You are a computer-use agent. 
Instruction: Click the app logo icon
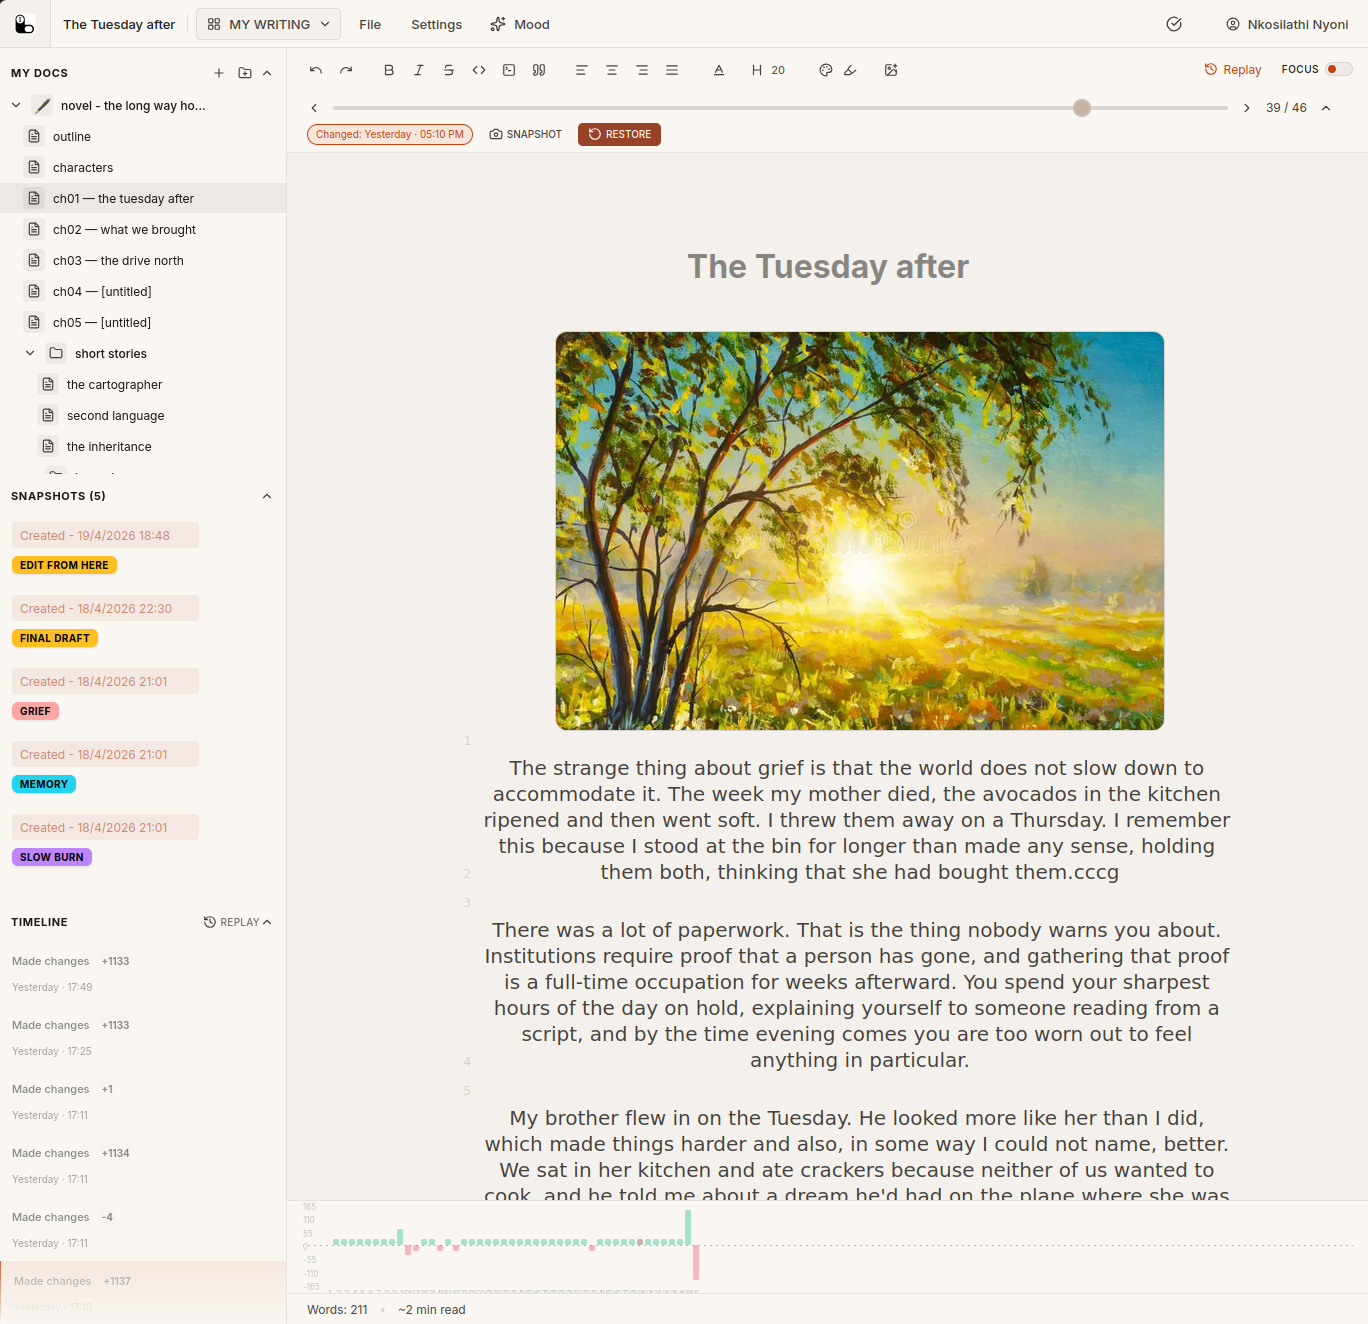[25, 24]
